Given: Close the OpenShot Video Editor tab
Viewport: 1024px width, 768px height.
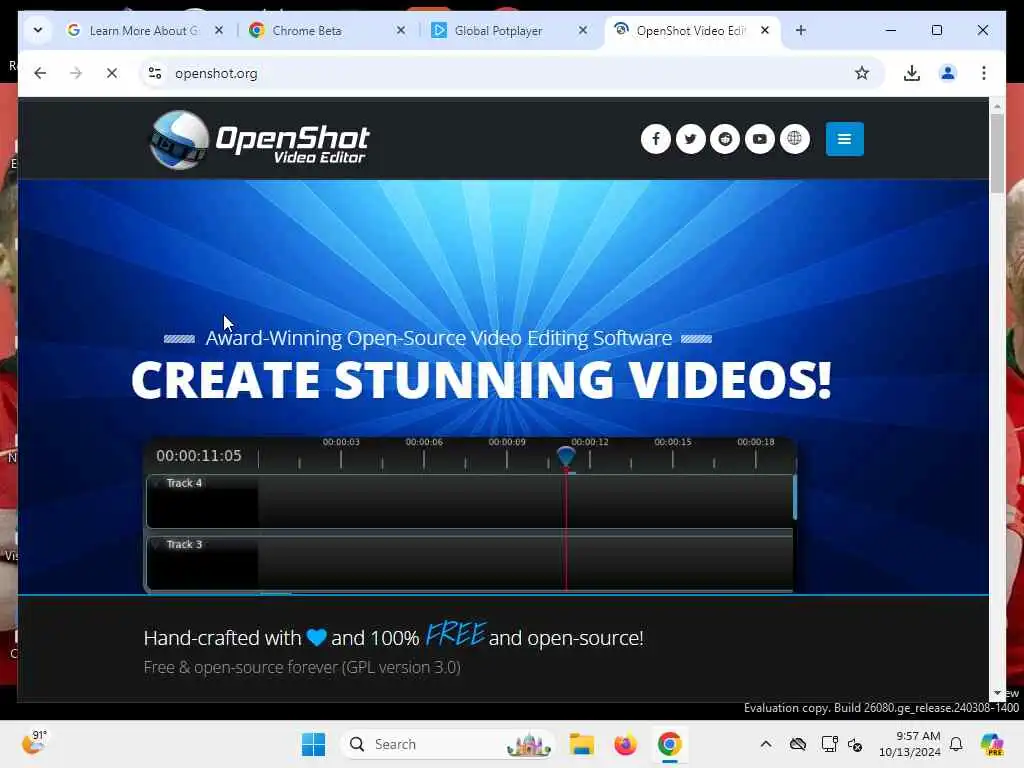Looking at the screenshot, I should pyautogui.click(x=765, y=30).
